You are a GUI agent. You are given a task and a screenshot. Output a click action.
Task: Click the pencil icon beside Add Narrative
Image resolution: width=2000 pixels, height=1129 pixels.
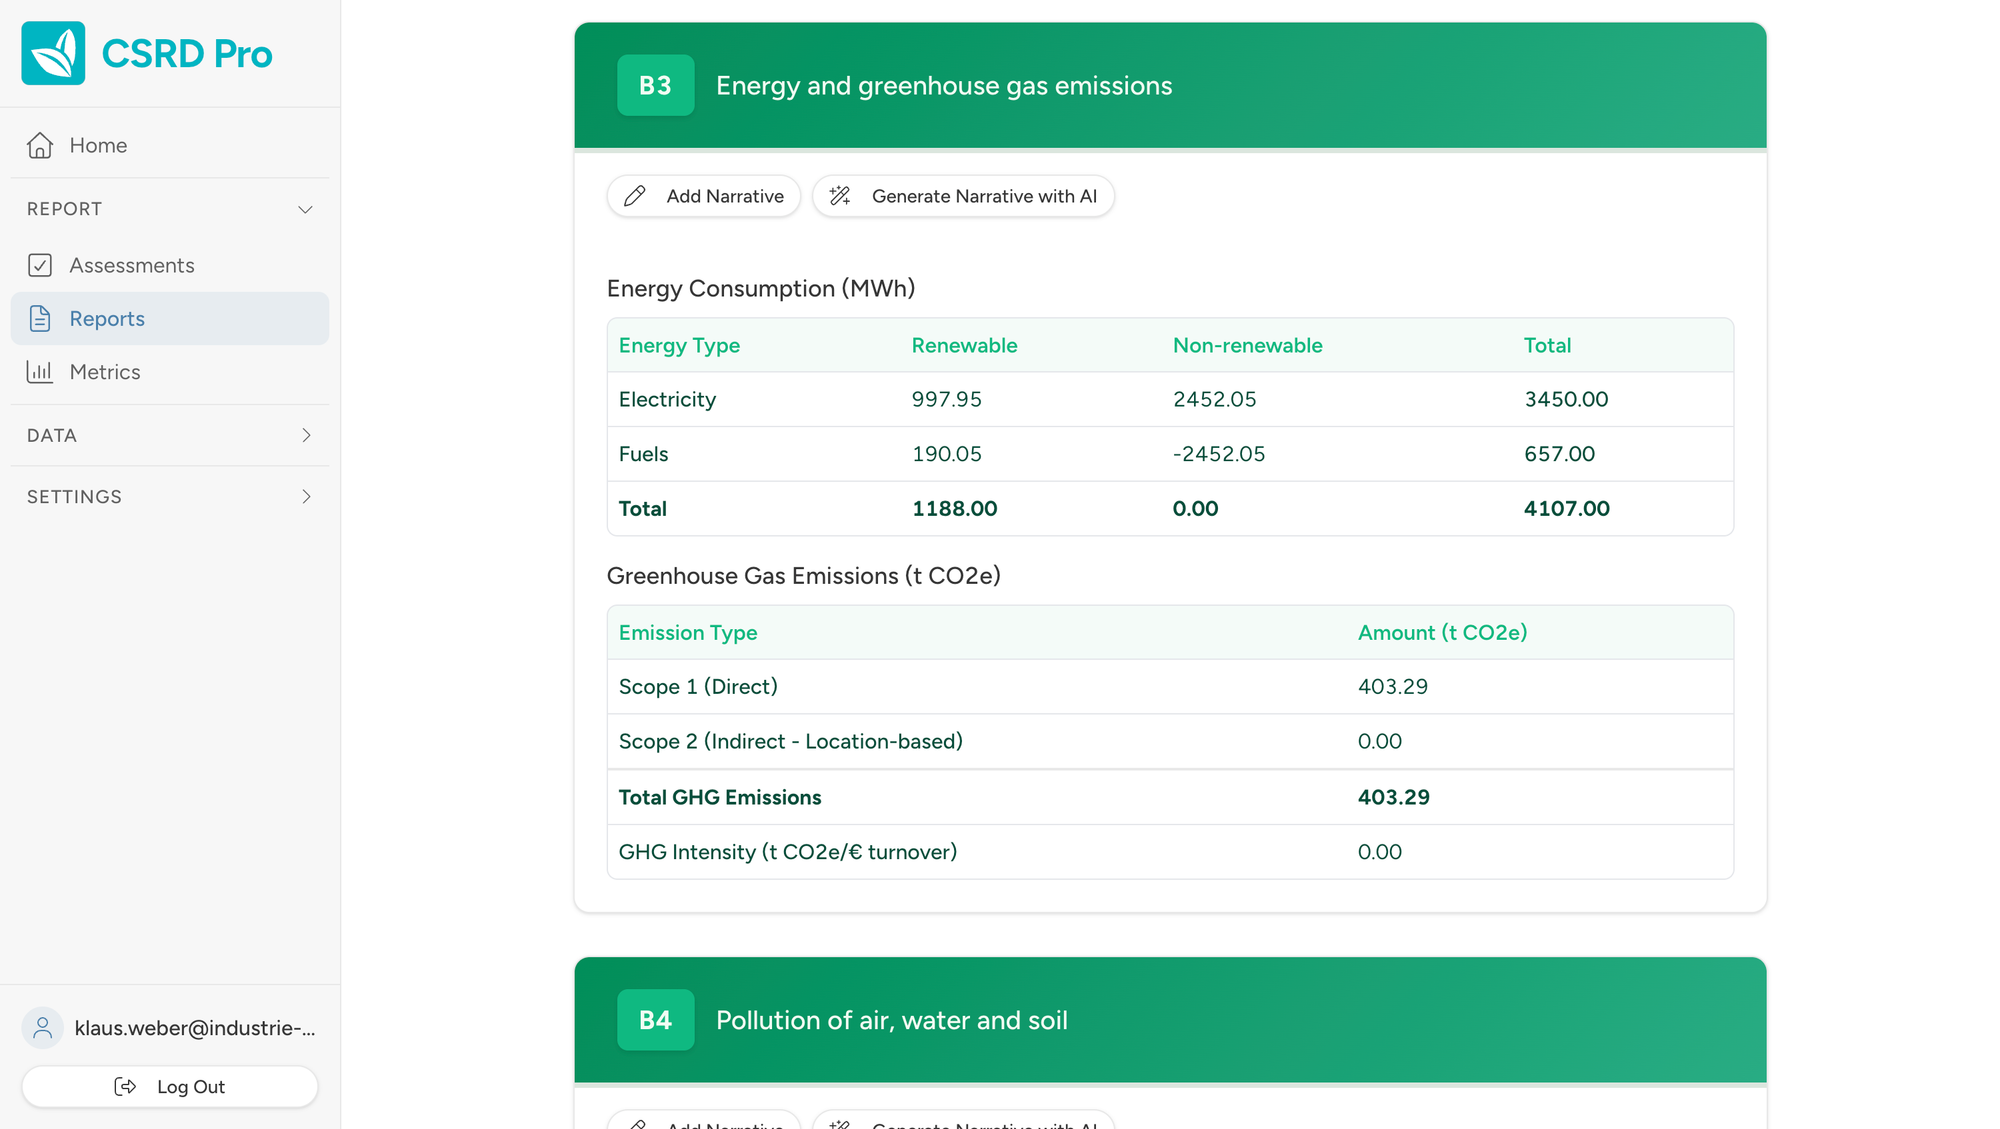point(634,196)
